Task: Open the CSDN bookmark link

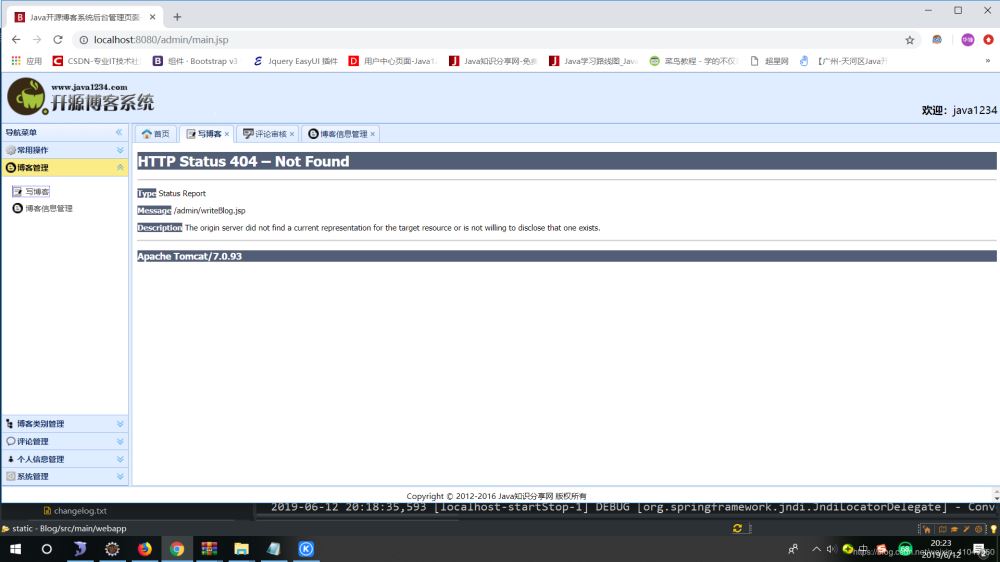Action: pos(96,61)
